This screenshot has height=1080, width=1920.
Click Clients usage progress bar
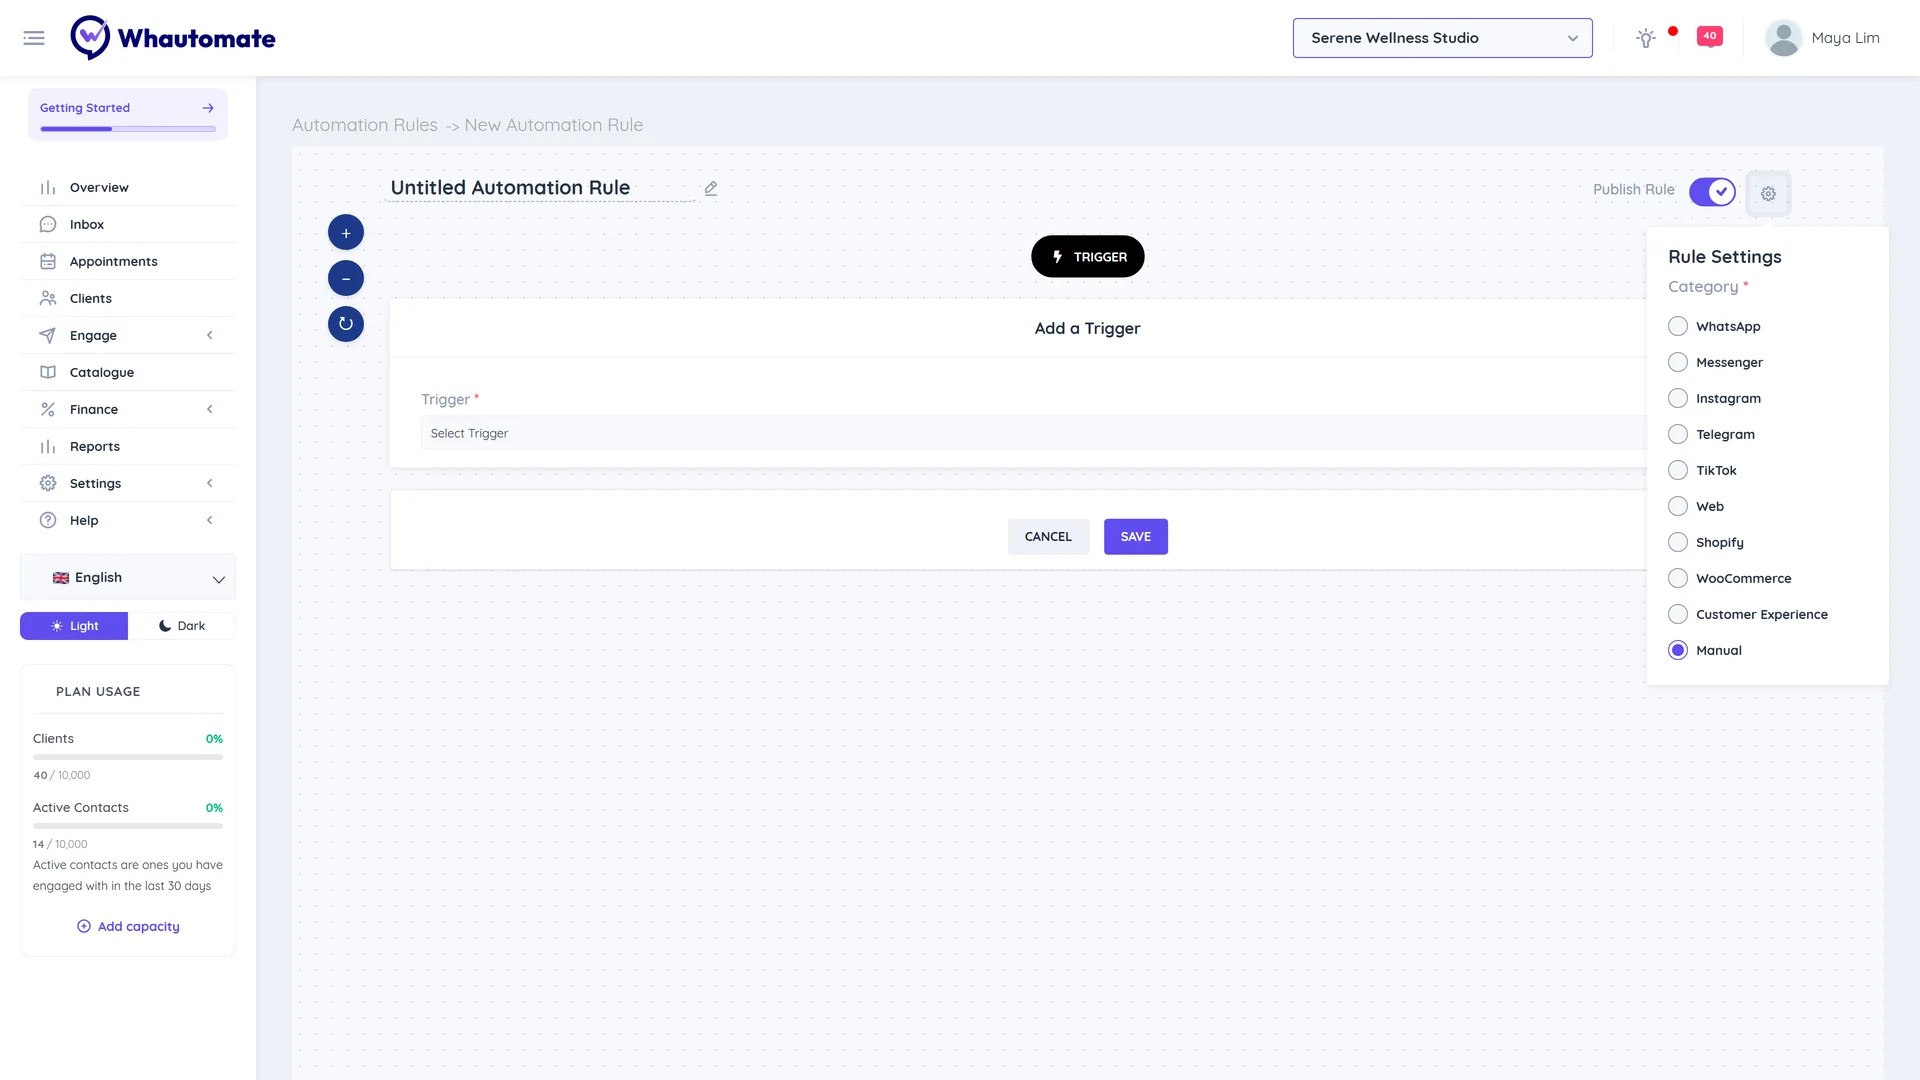128,757
